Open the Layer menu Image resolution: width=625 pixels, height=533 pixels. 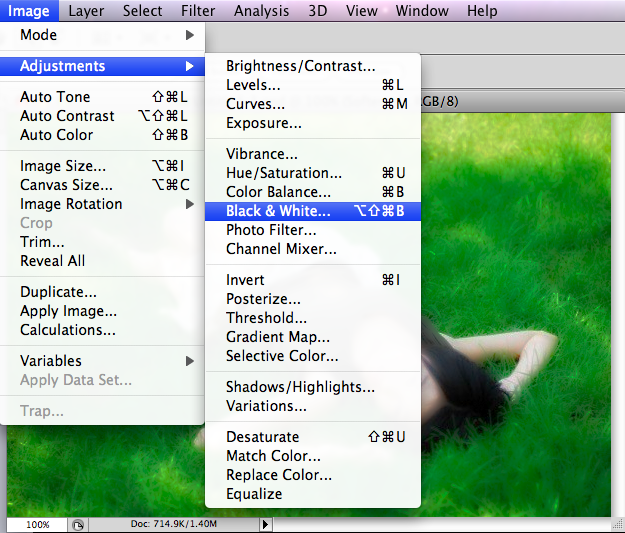pos(86,11)
